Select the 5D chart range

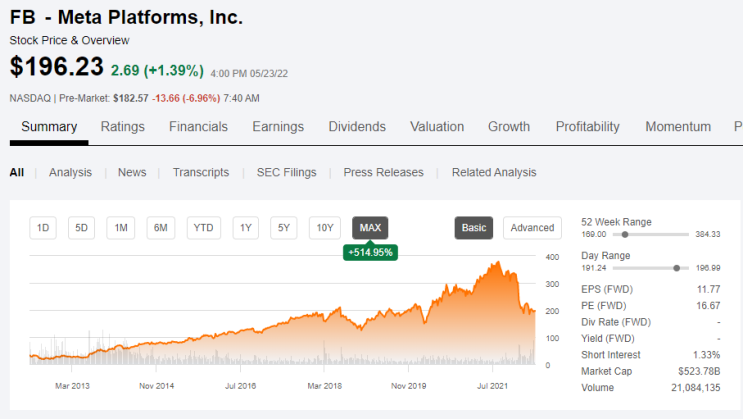81,228
